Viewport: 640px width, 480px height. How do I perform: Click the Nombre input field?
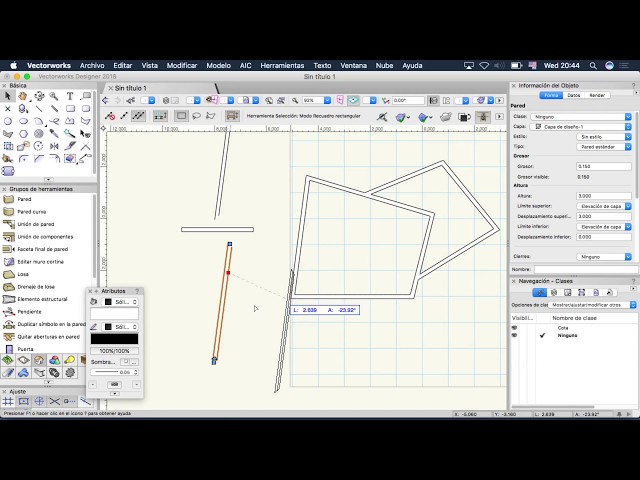585,269
